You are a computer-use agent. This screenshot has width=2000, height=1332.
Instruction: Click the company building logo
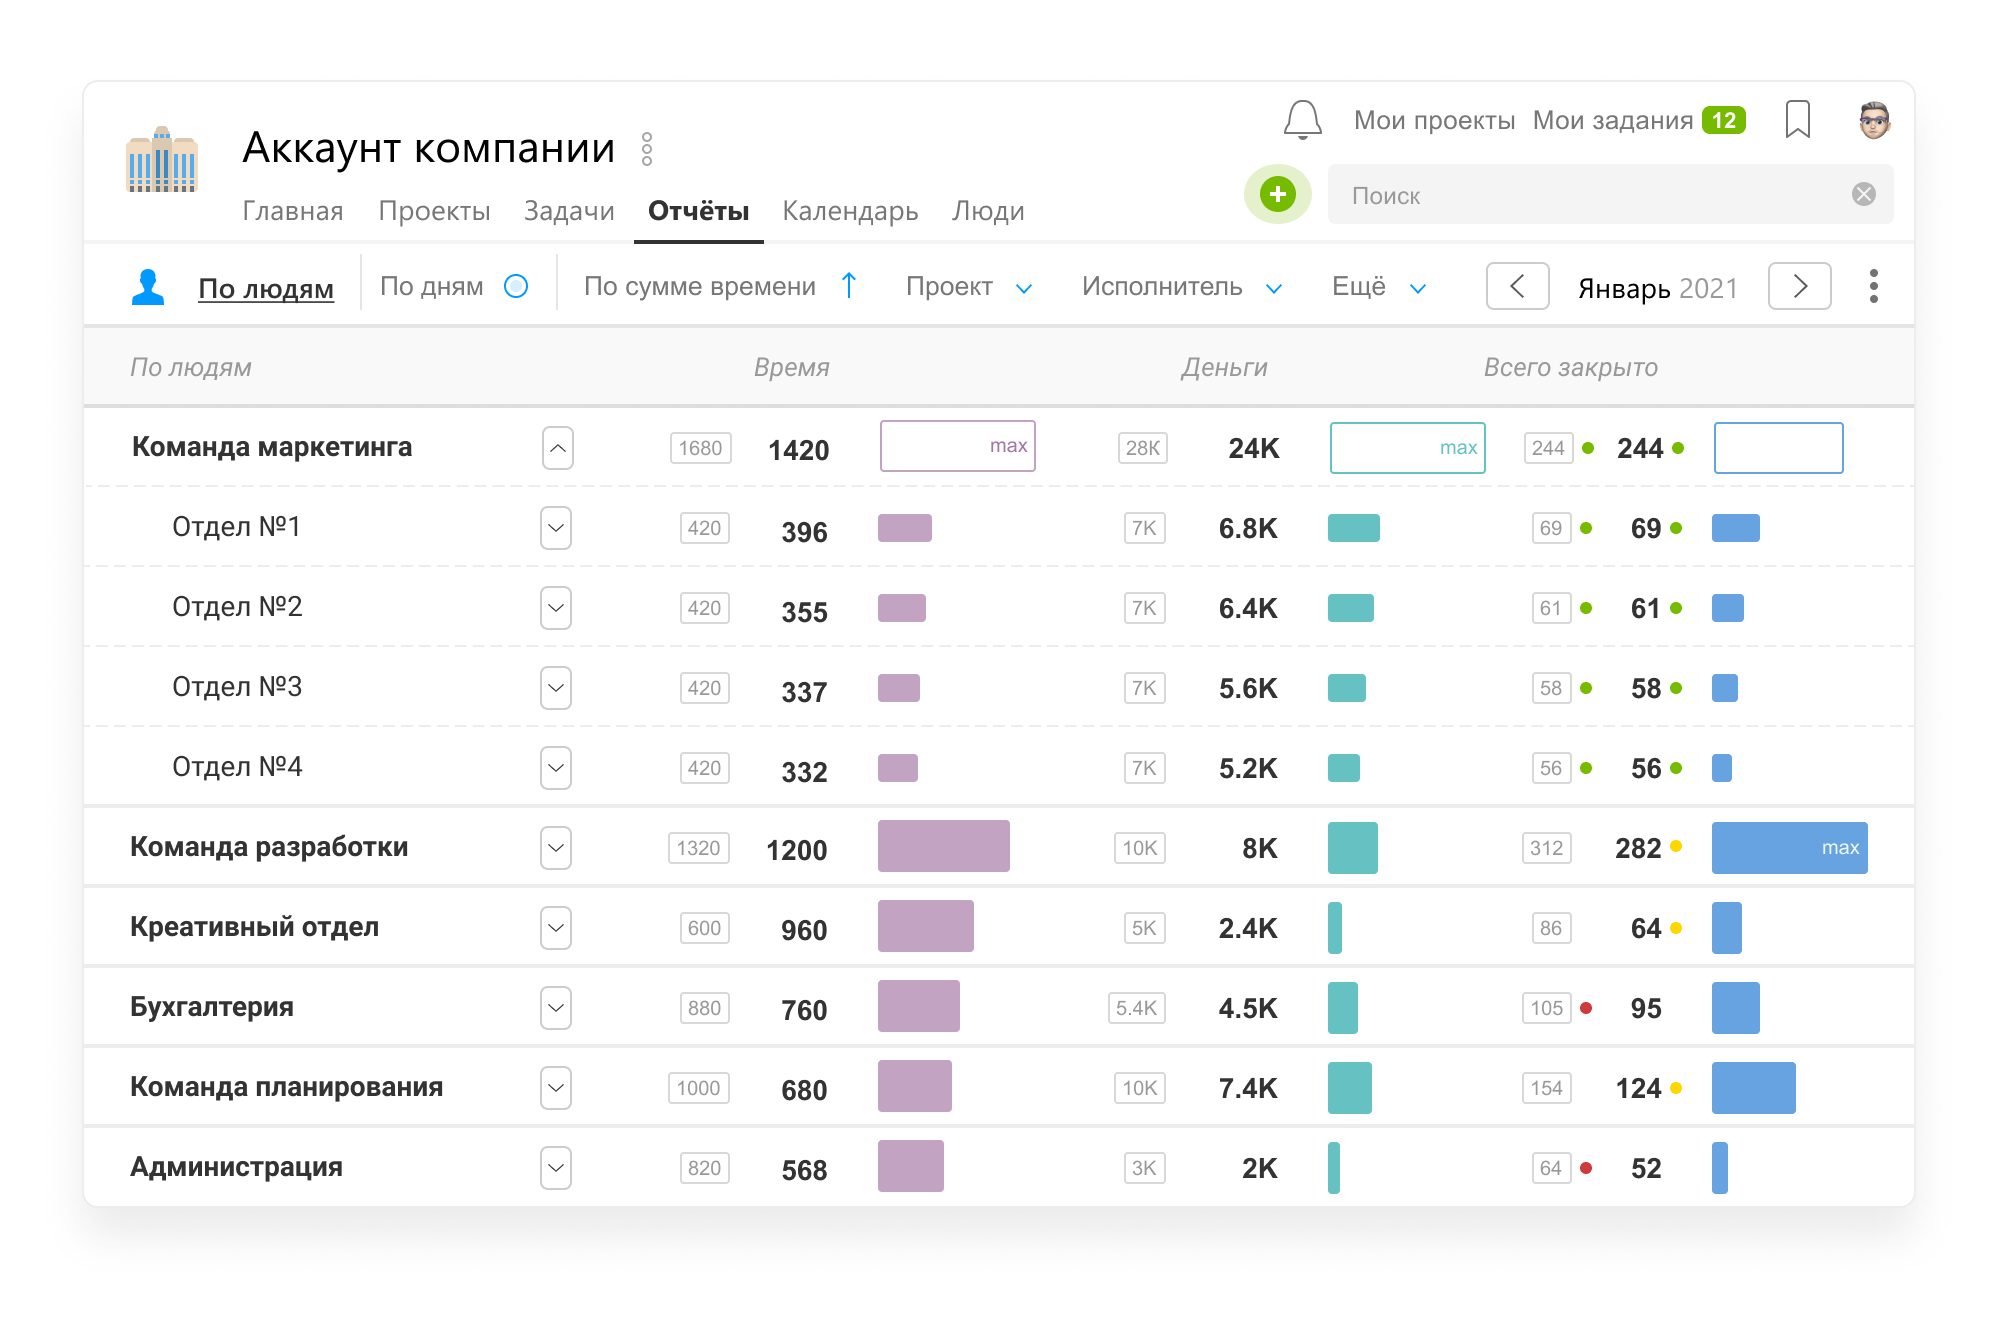(x=162, y=159)
